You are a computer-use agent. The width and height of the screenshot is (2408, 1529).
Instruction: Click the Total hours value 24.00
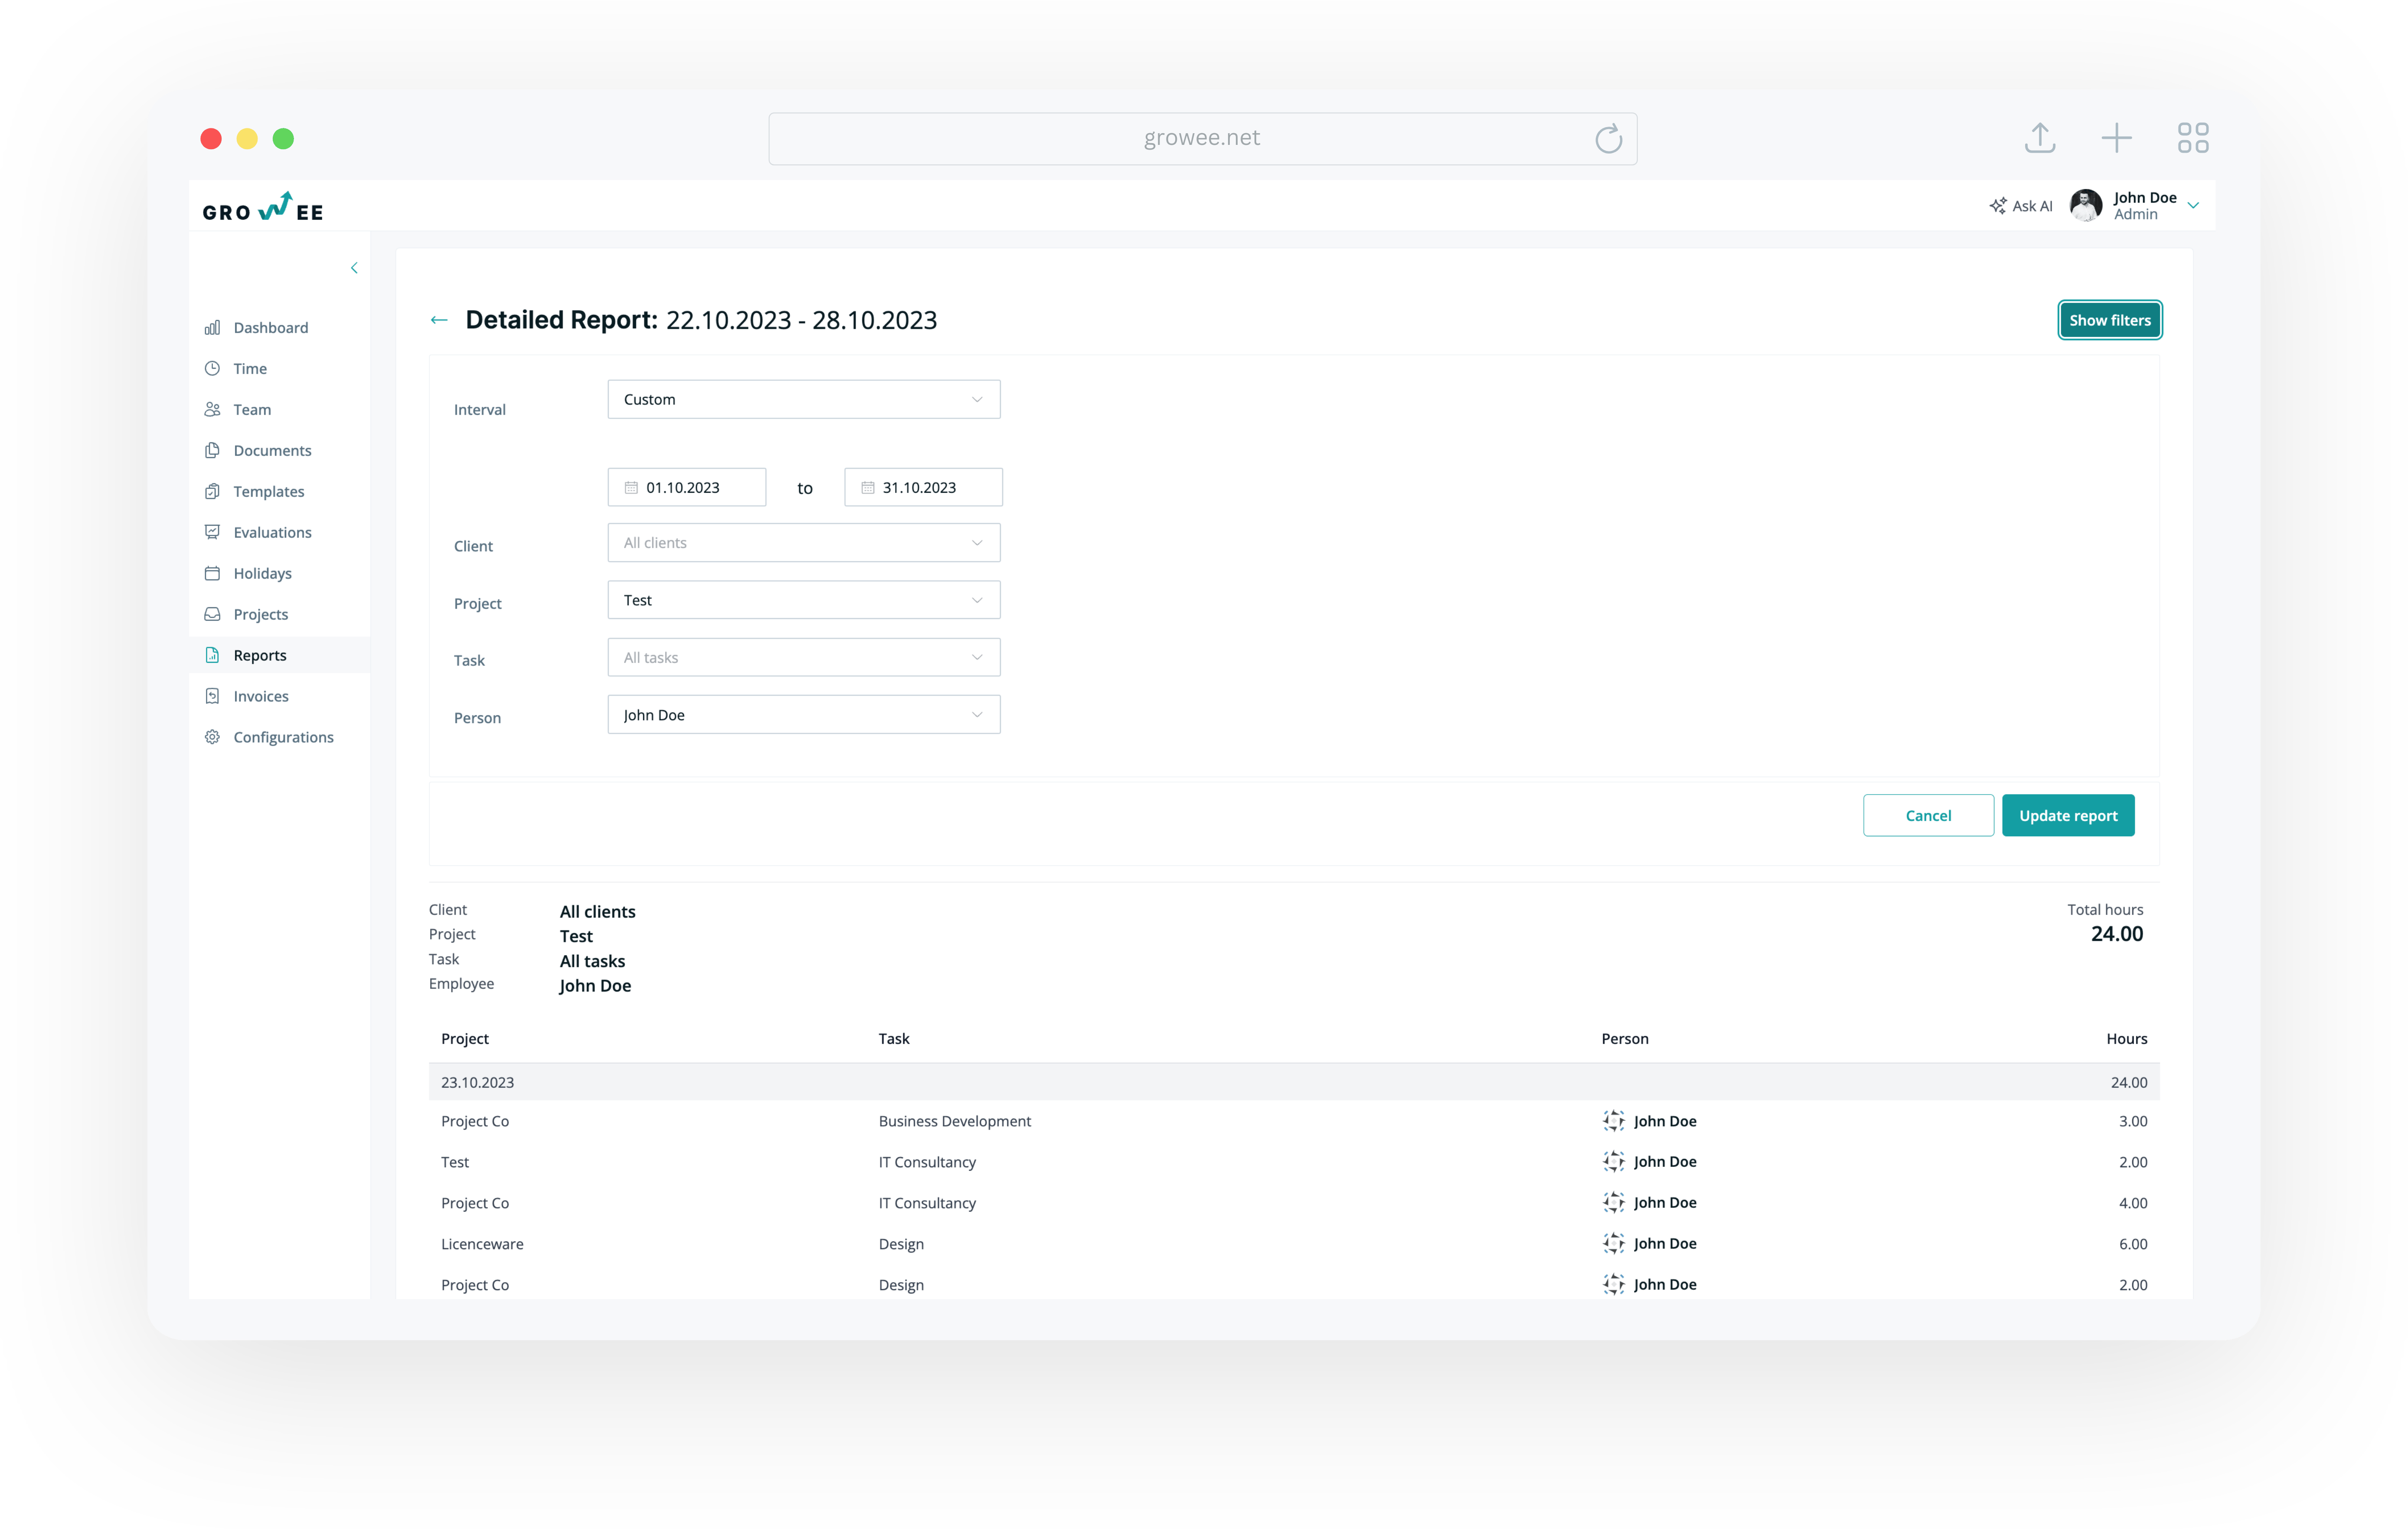[2117, 934]
